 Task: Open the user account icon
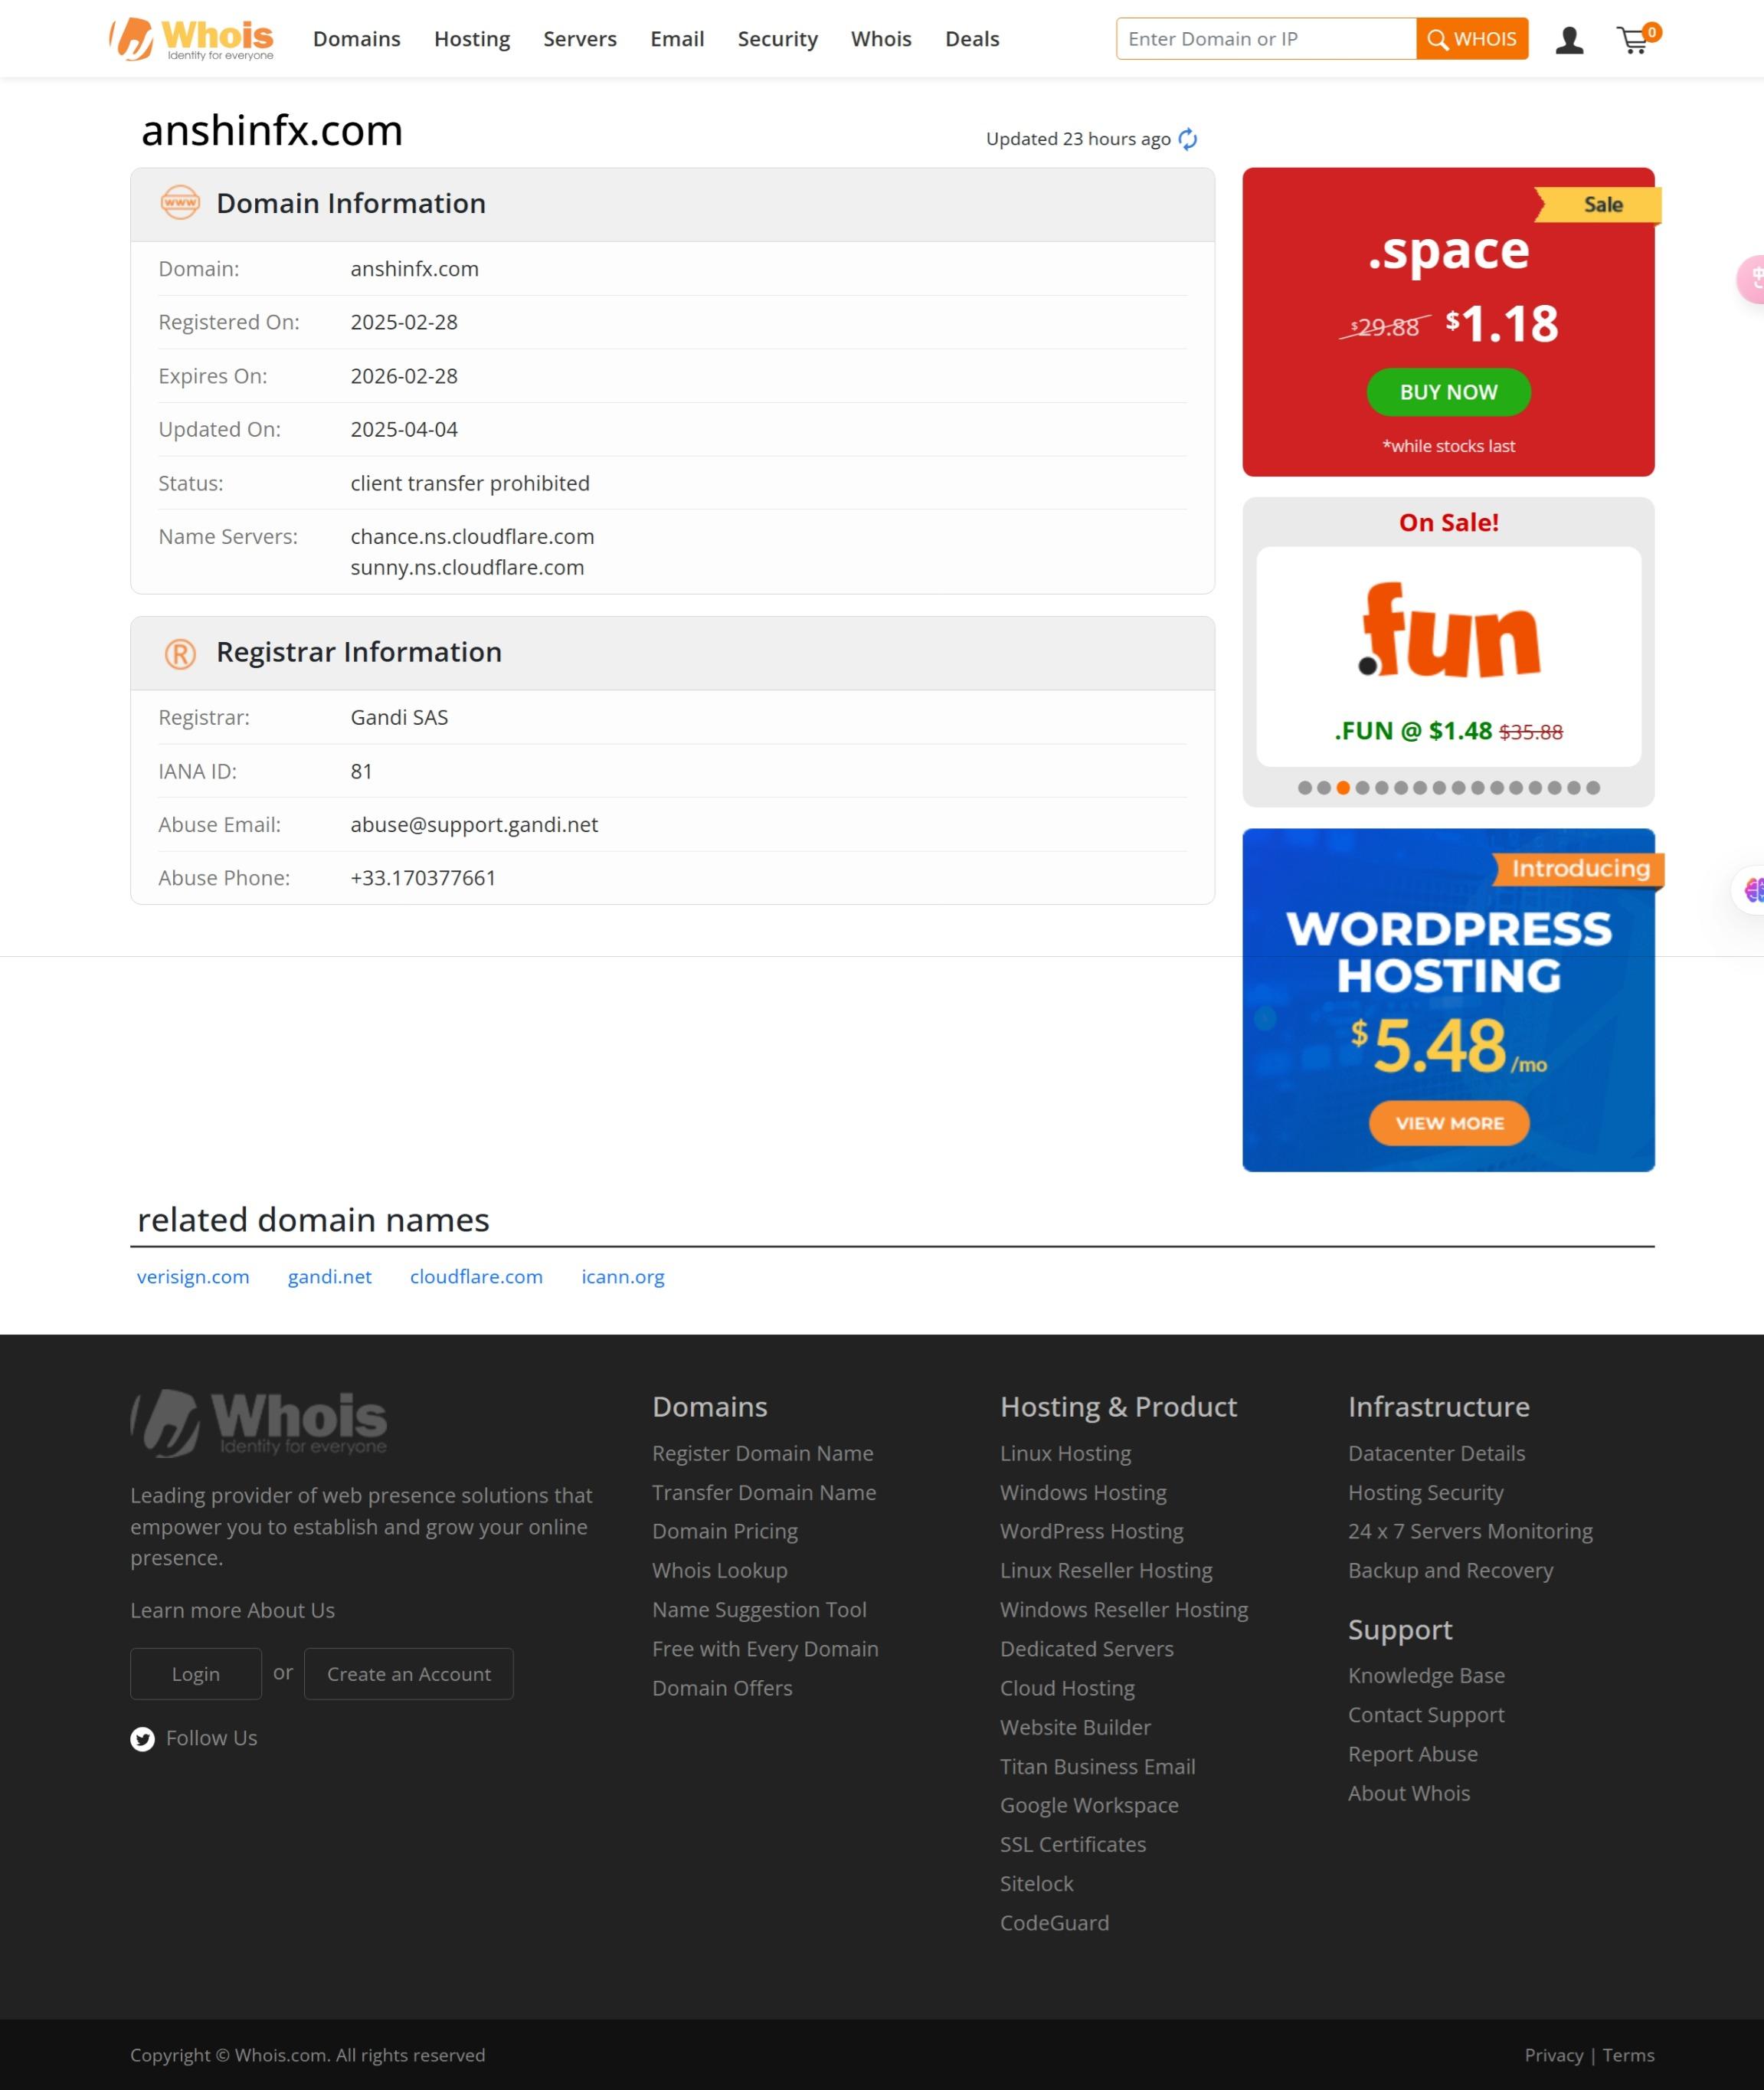coord(1569,39)
